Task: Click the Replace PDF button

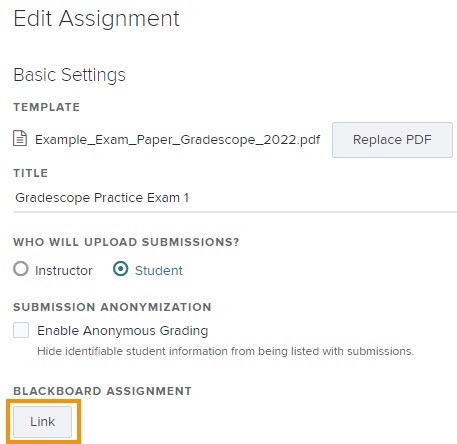Action: point(392,140)
